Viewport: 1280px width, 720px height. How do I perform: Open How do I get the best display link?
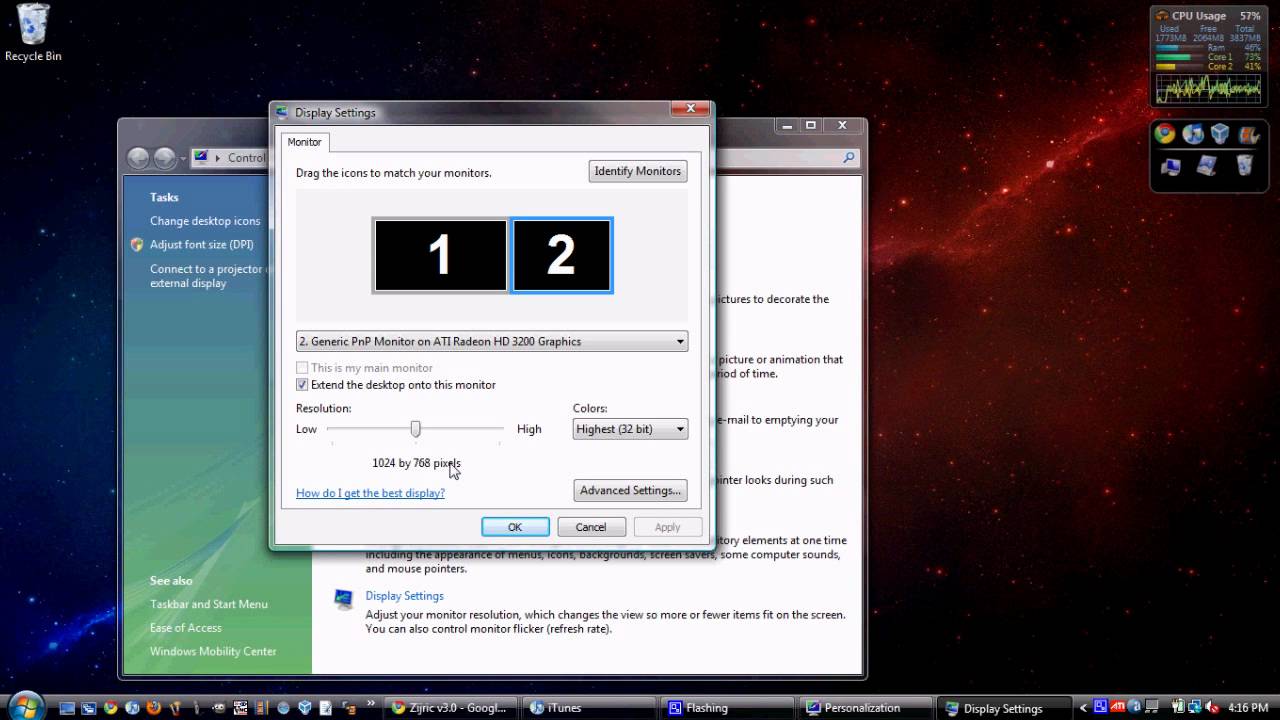tap(370, 493)
